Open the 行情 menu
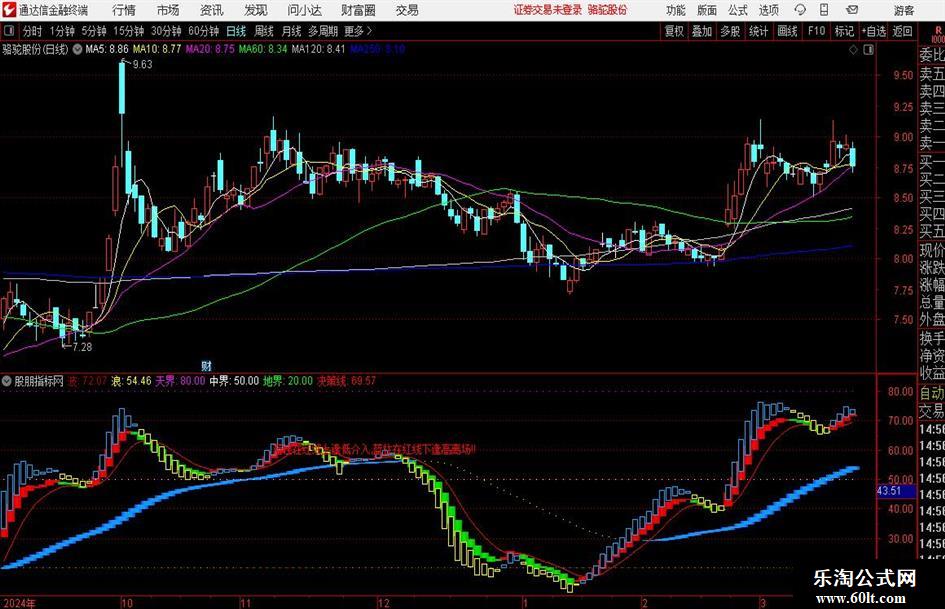Screen dimensions: 945x609 (124, 10)
